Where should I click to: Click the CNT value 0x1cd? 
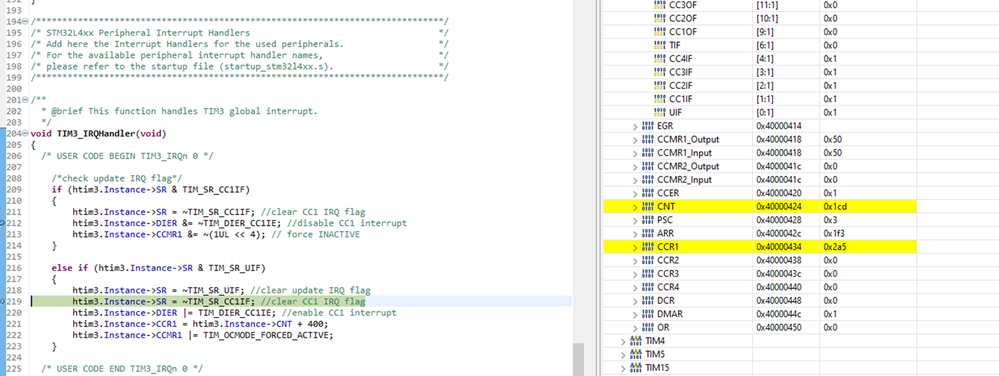click(x=835, y=206)
